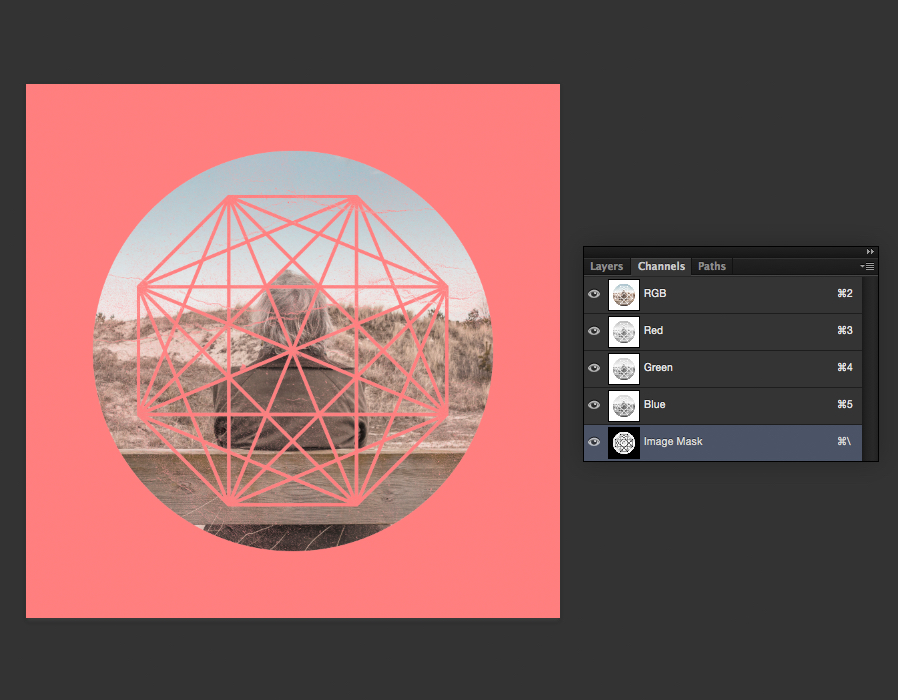Toggle Image Mask channel visibility
Image resolution: width=898 pixels, height=700 pixels.
click(x=594, y=442)
